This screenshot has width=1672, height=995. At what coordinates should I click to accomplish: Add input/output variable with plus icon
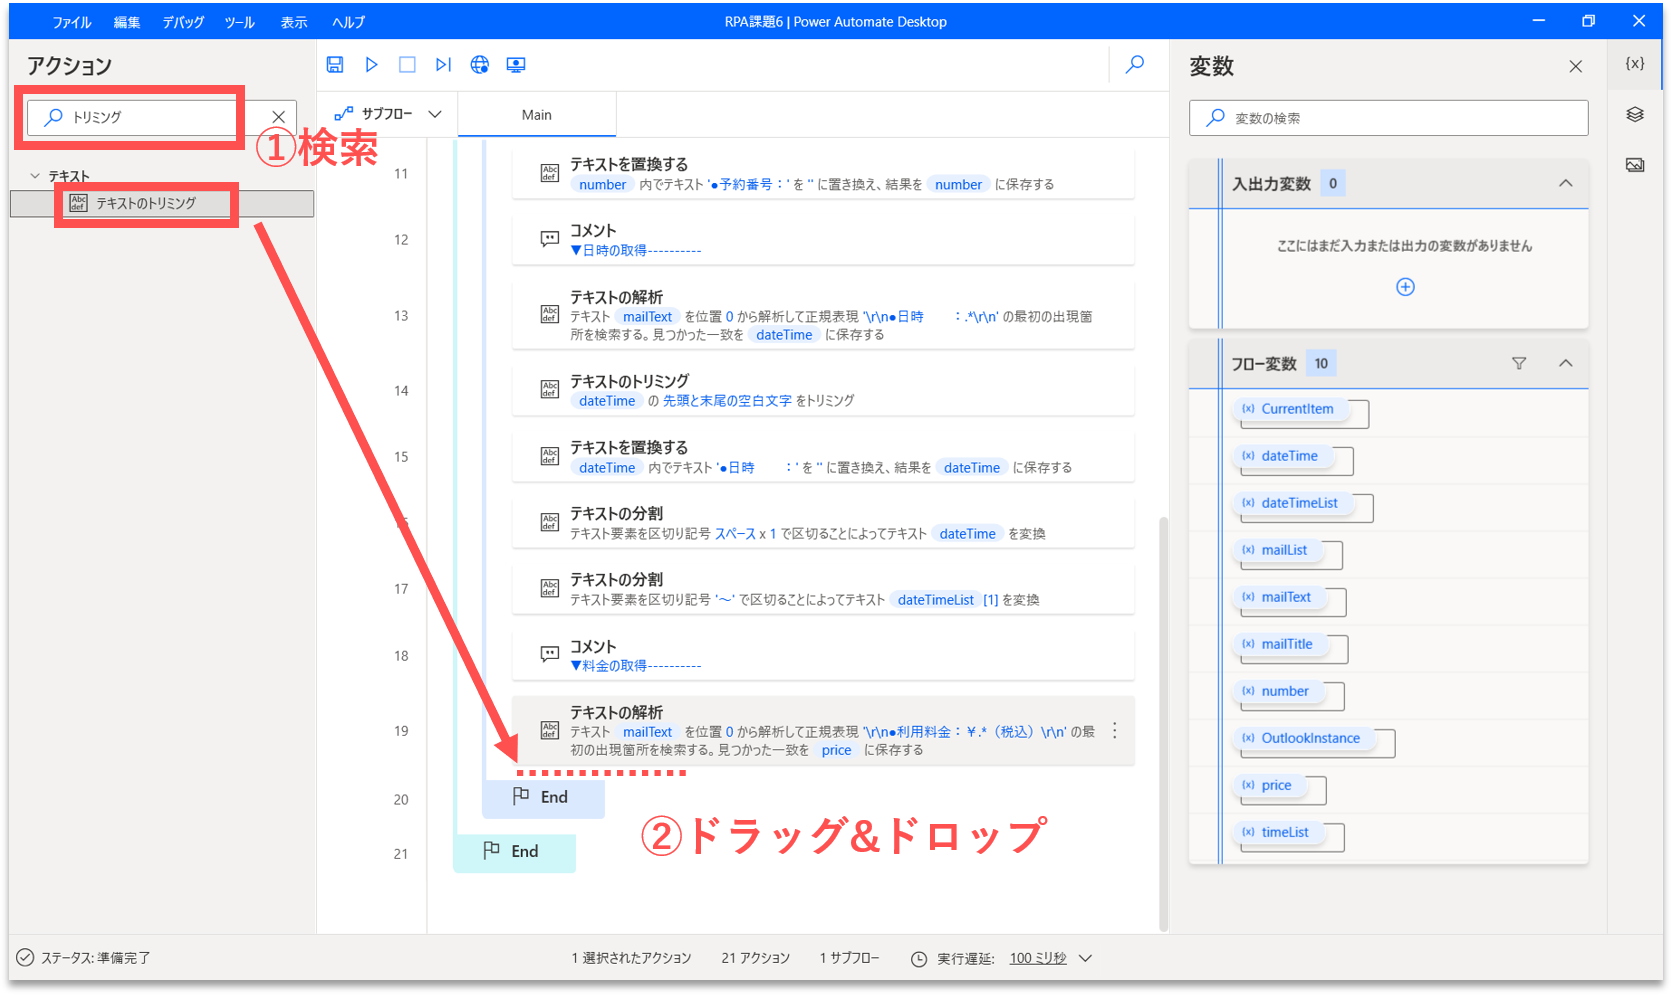(x=1405, y=287)
